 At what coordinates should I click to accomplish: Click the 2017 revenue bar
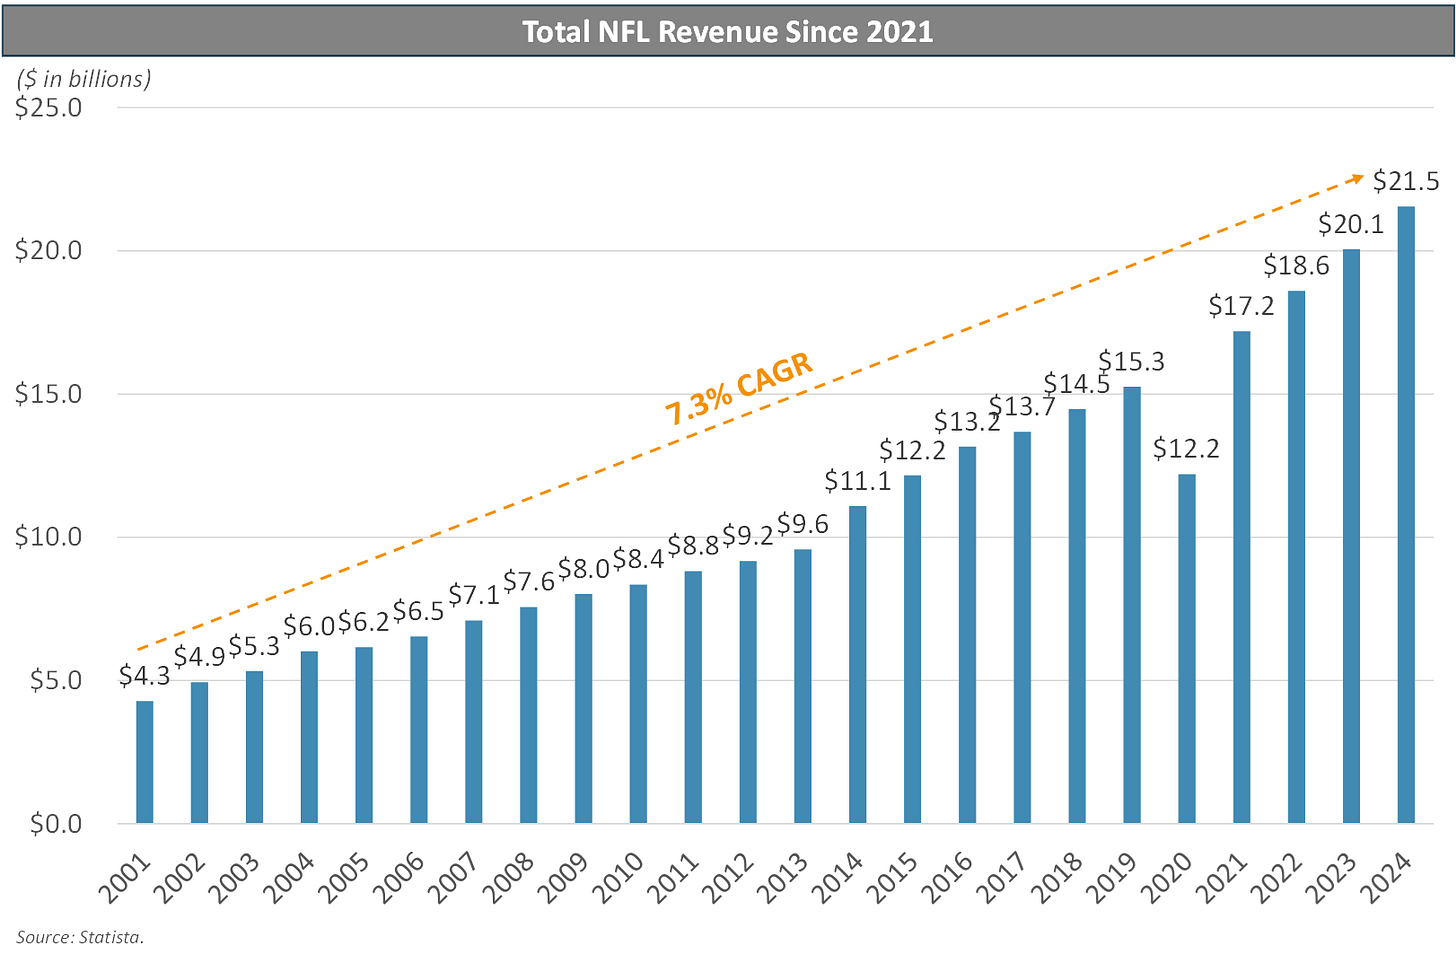coord(1022,628)
